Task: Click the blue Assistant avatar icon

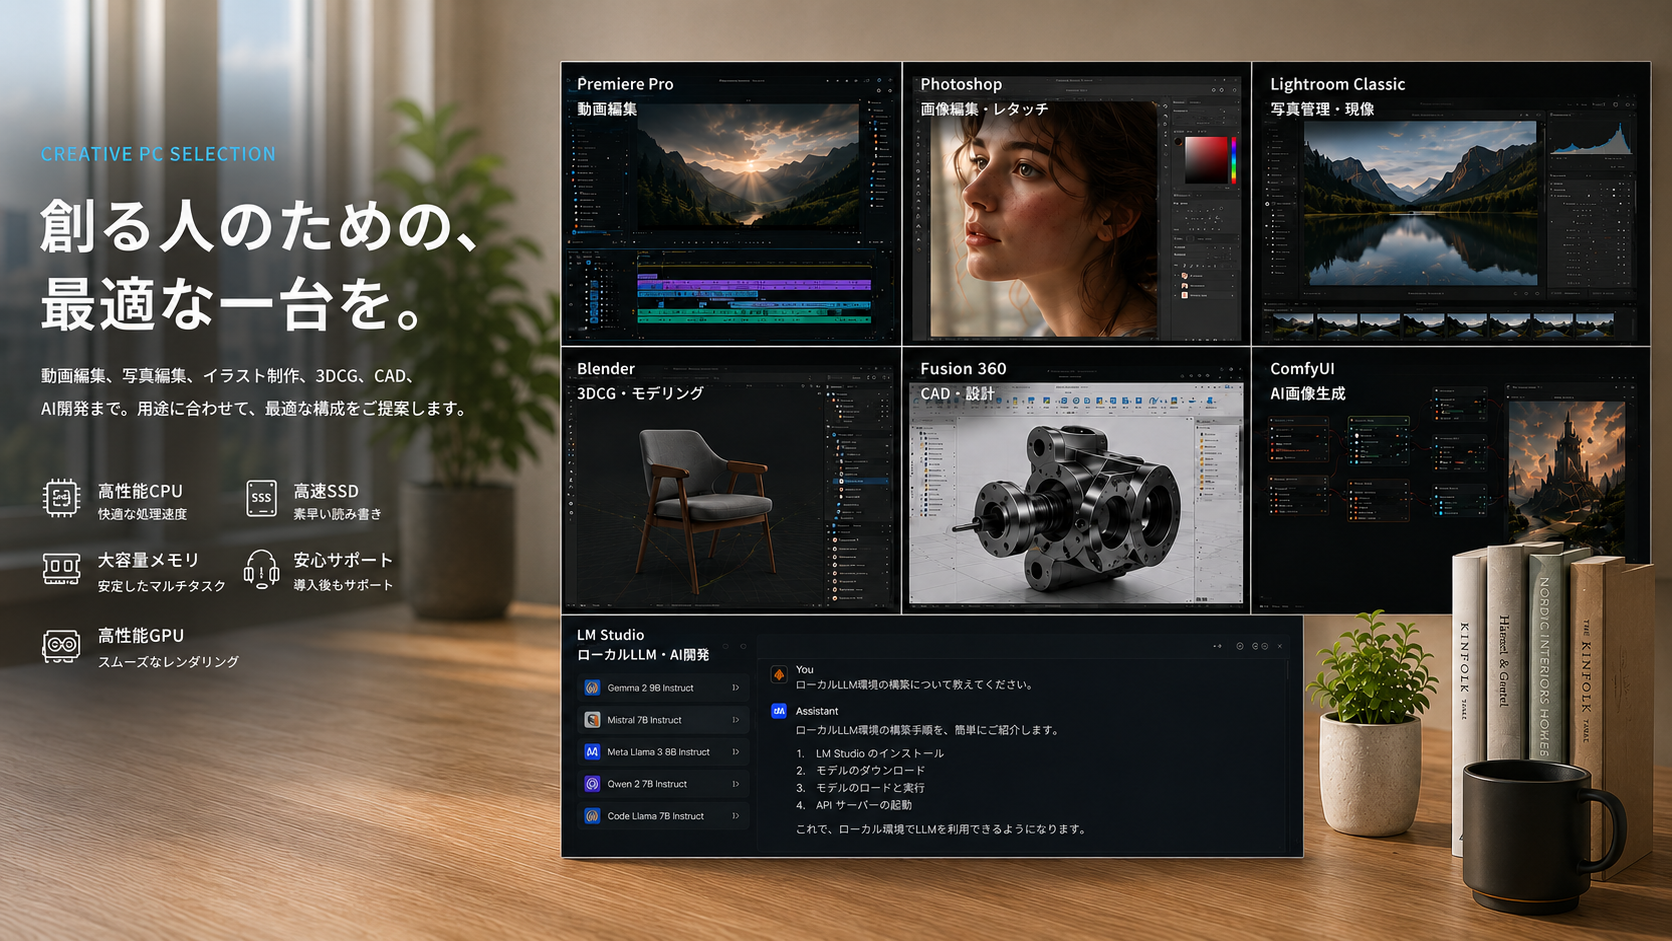Action: [x=779, y=711]
